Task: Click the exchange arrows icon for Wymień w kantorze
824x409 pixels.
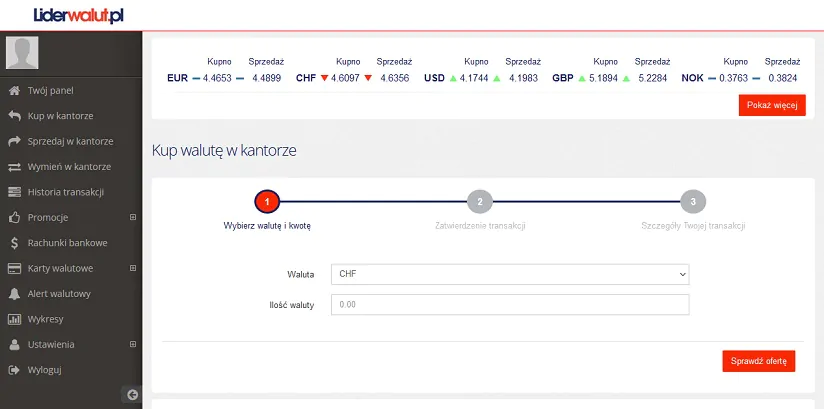Action: (x=14, y=167)
